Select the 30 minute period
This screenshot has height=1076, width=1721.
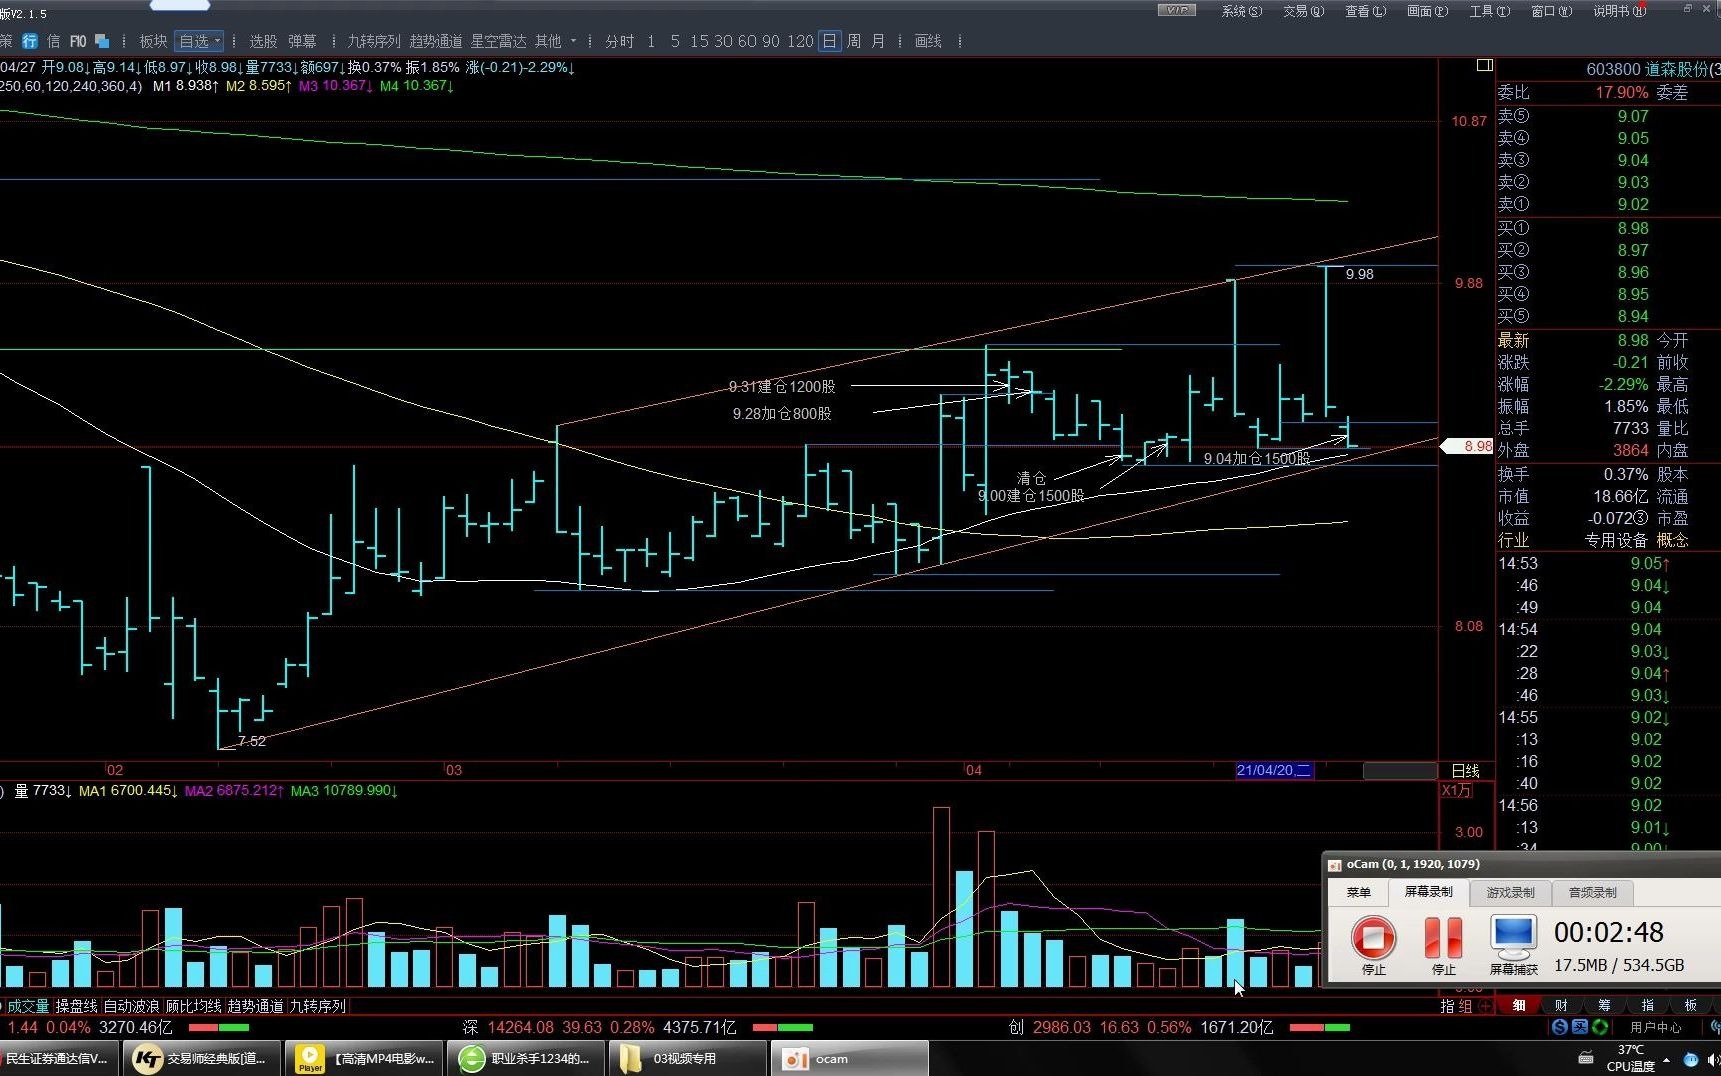coord(723,41)
